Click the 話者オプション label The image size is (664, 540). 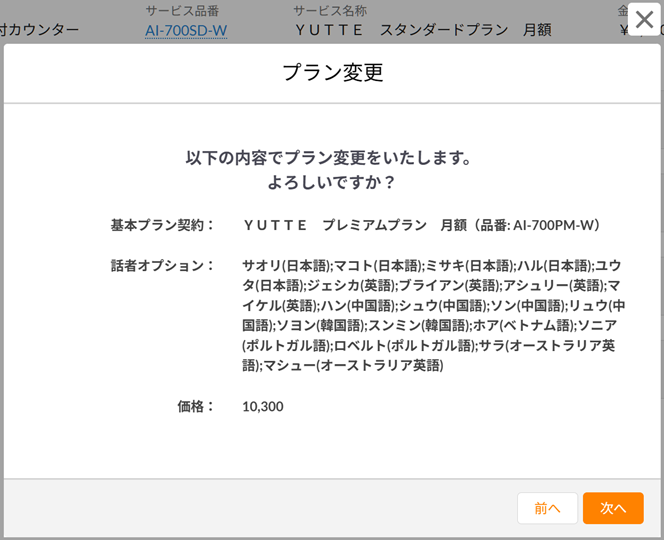(163, 265)
